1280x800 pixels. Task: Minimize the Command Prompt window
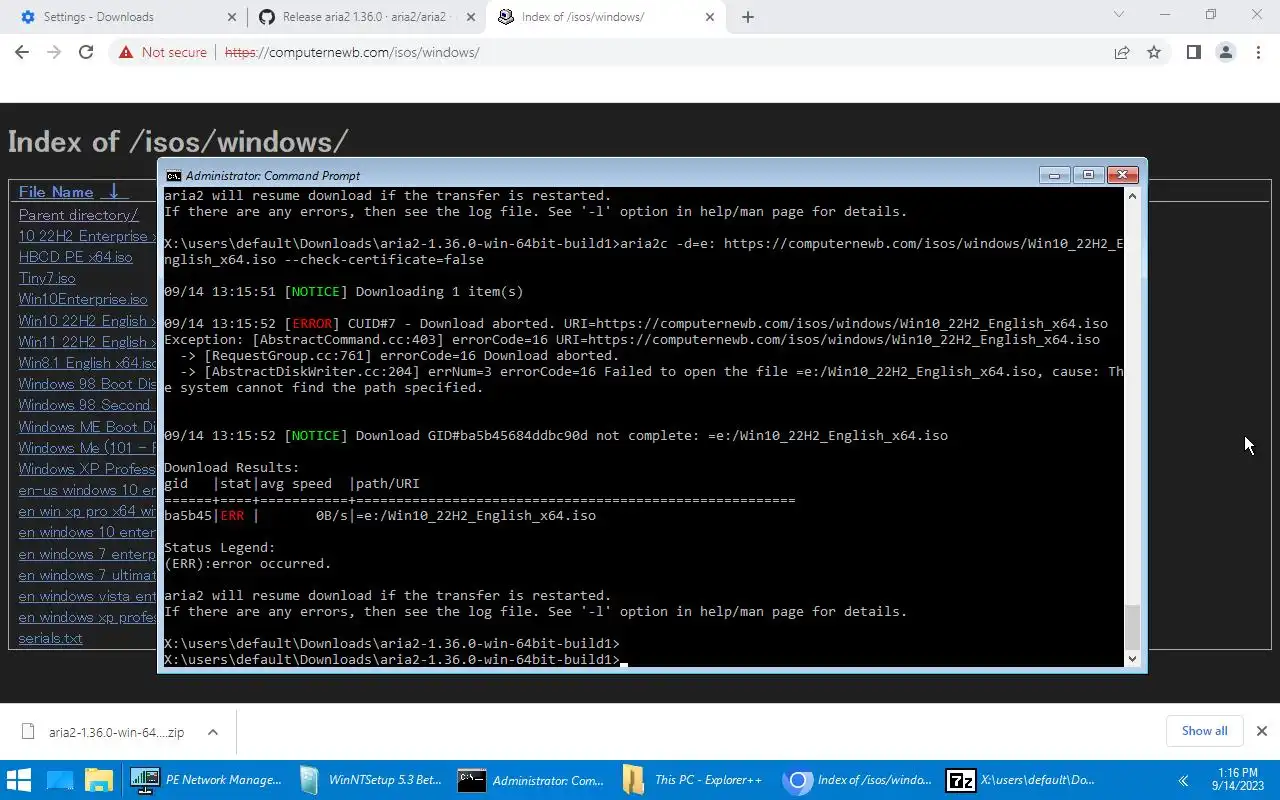pos(1054,175)
